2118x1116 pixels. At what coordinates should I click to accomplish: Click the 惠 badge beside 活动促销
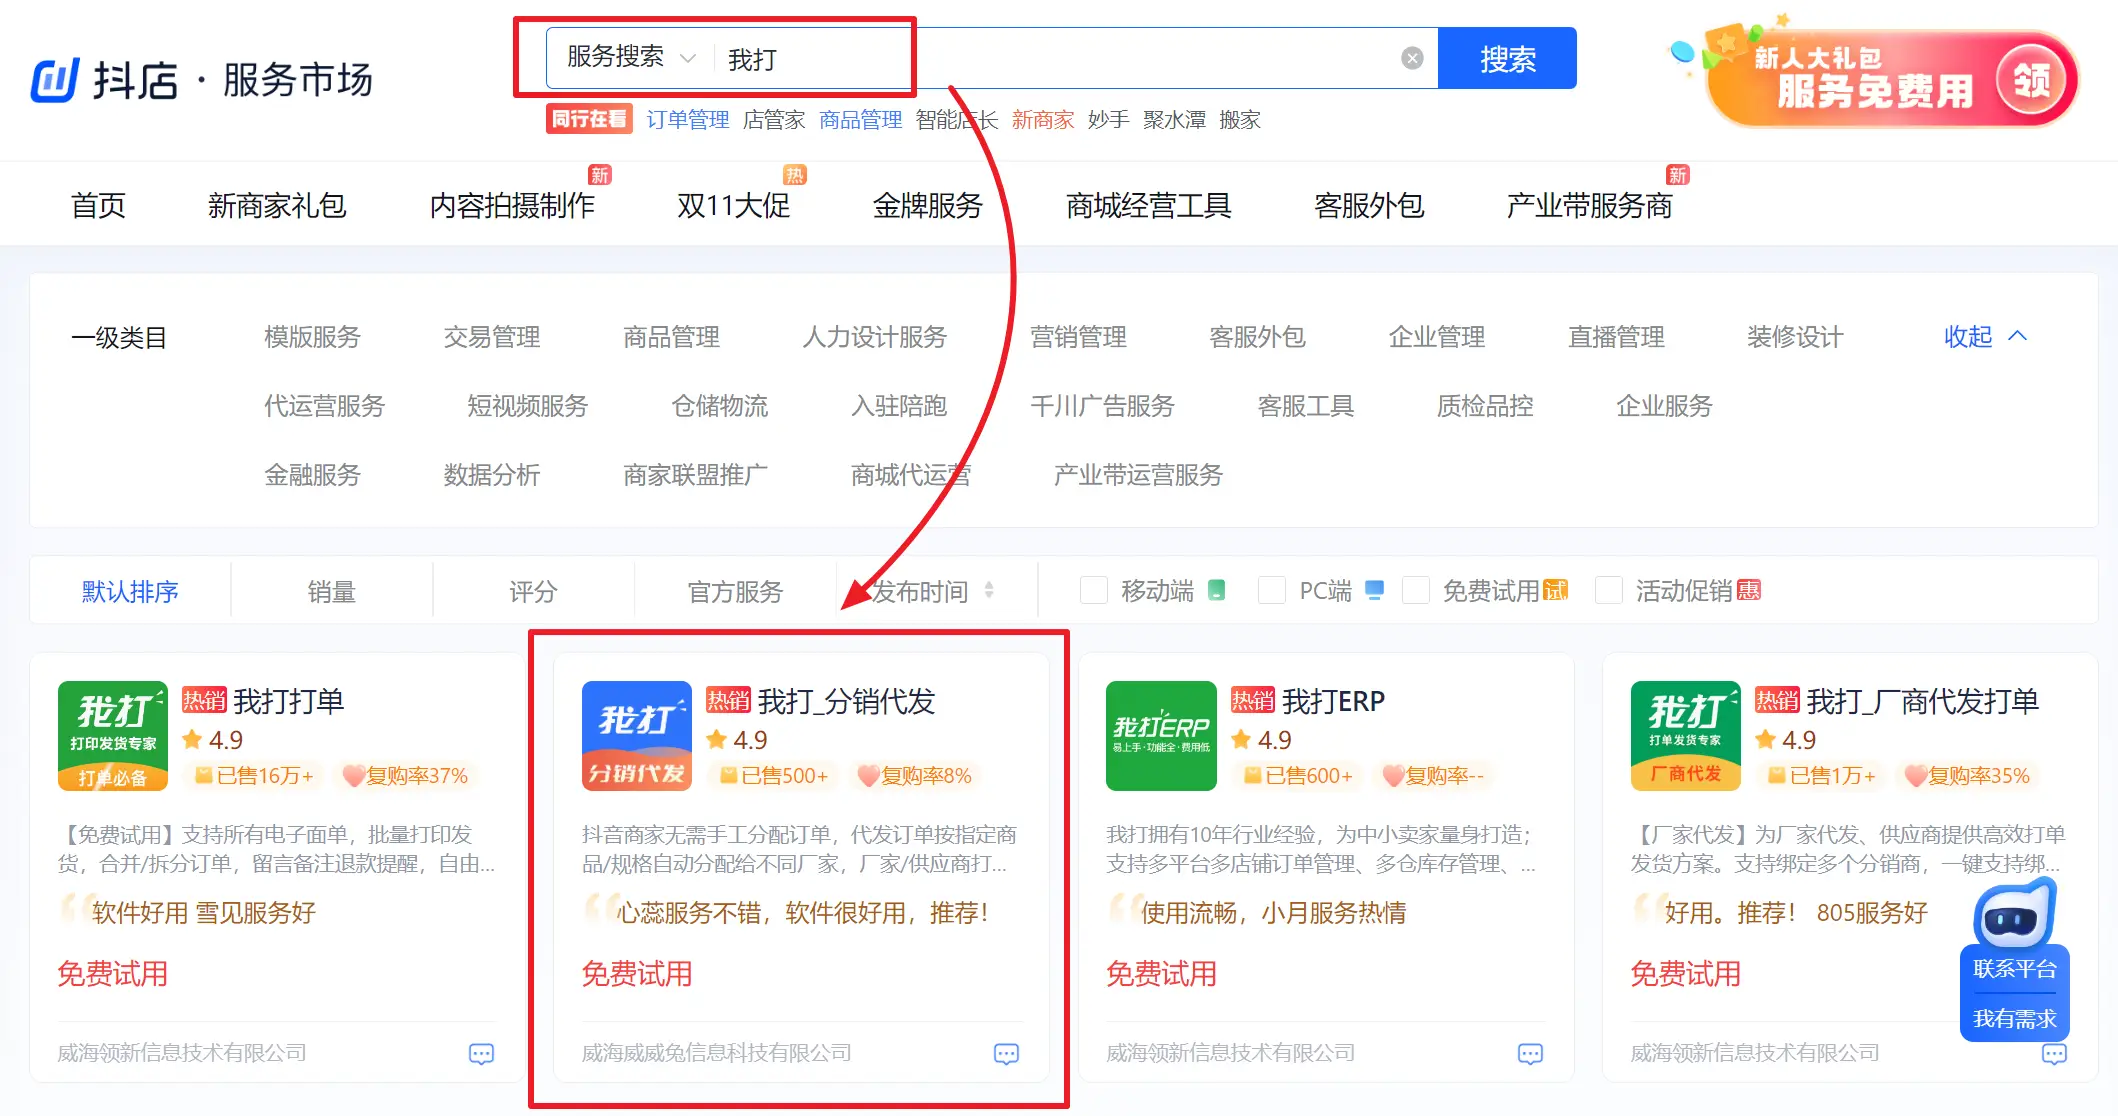(x=1749, y=590)
